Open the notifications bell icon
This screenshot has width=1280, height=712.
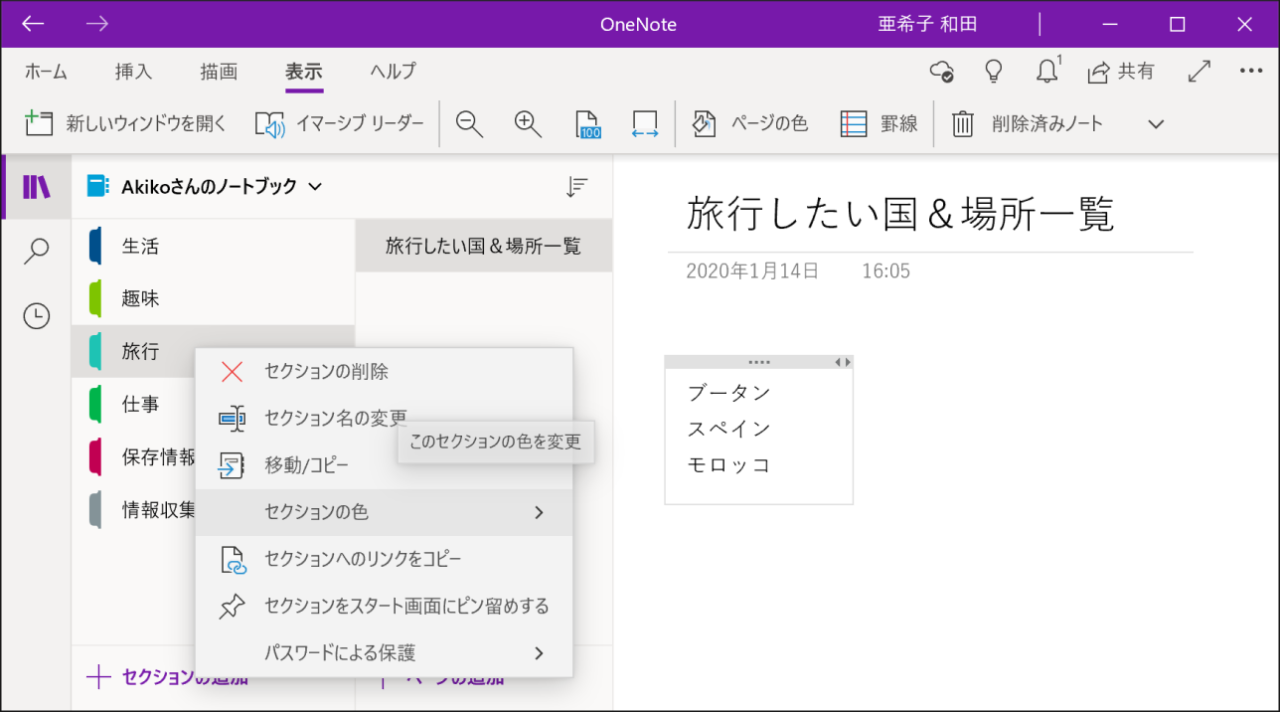(1047, 72)
